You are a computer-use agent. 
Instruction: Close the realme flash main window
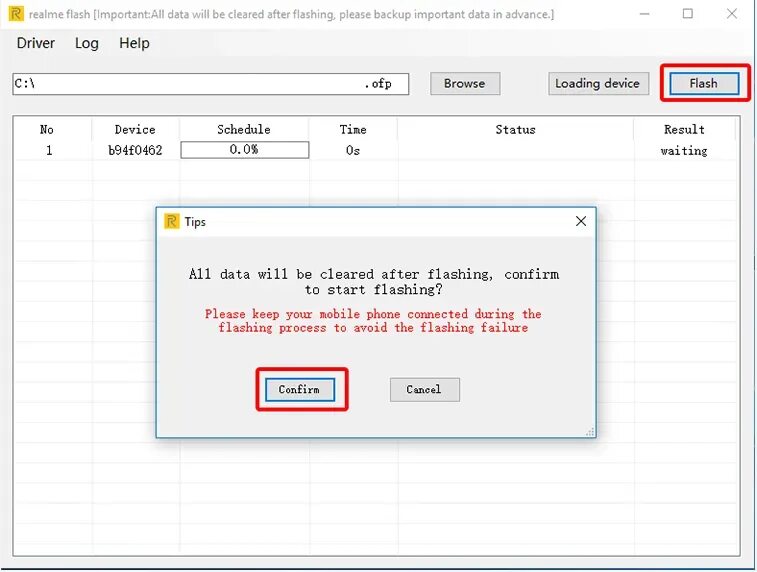[x=732, y=14]
